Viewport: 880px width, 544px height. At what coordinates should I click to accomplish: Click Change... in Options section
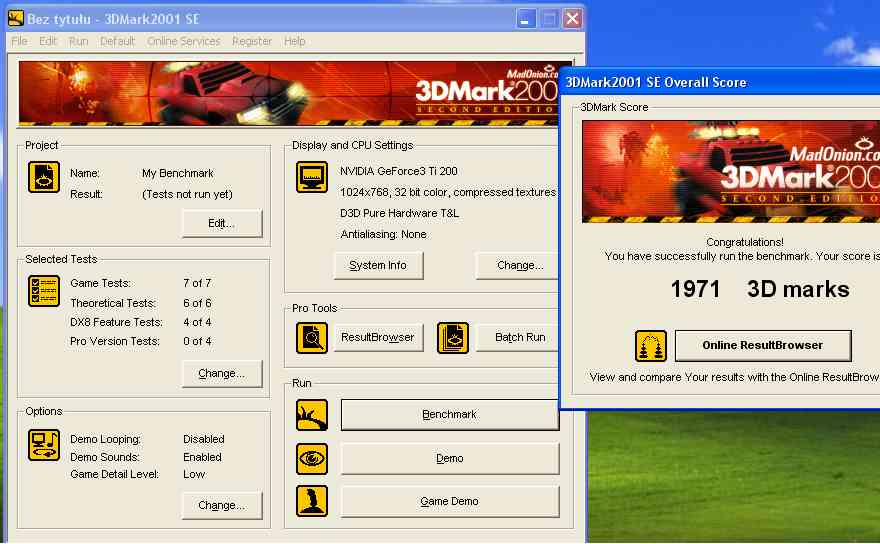(x=222, y=505)
